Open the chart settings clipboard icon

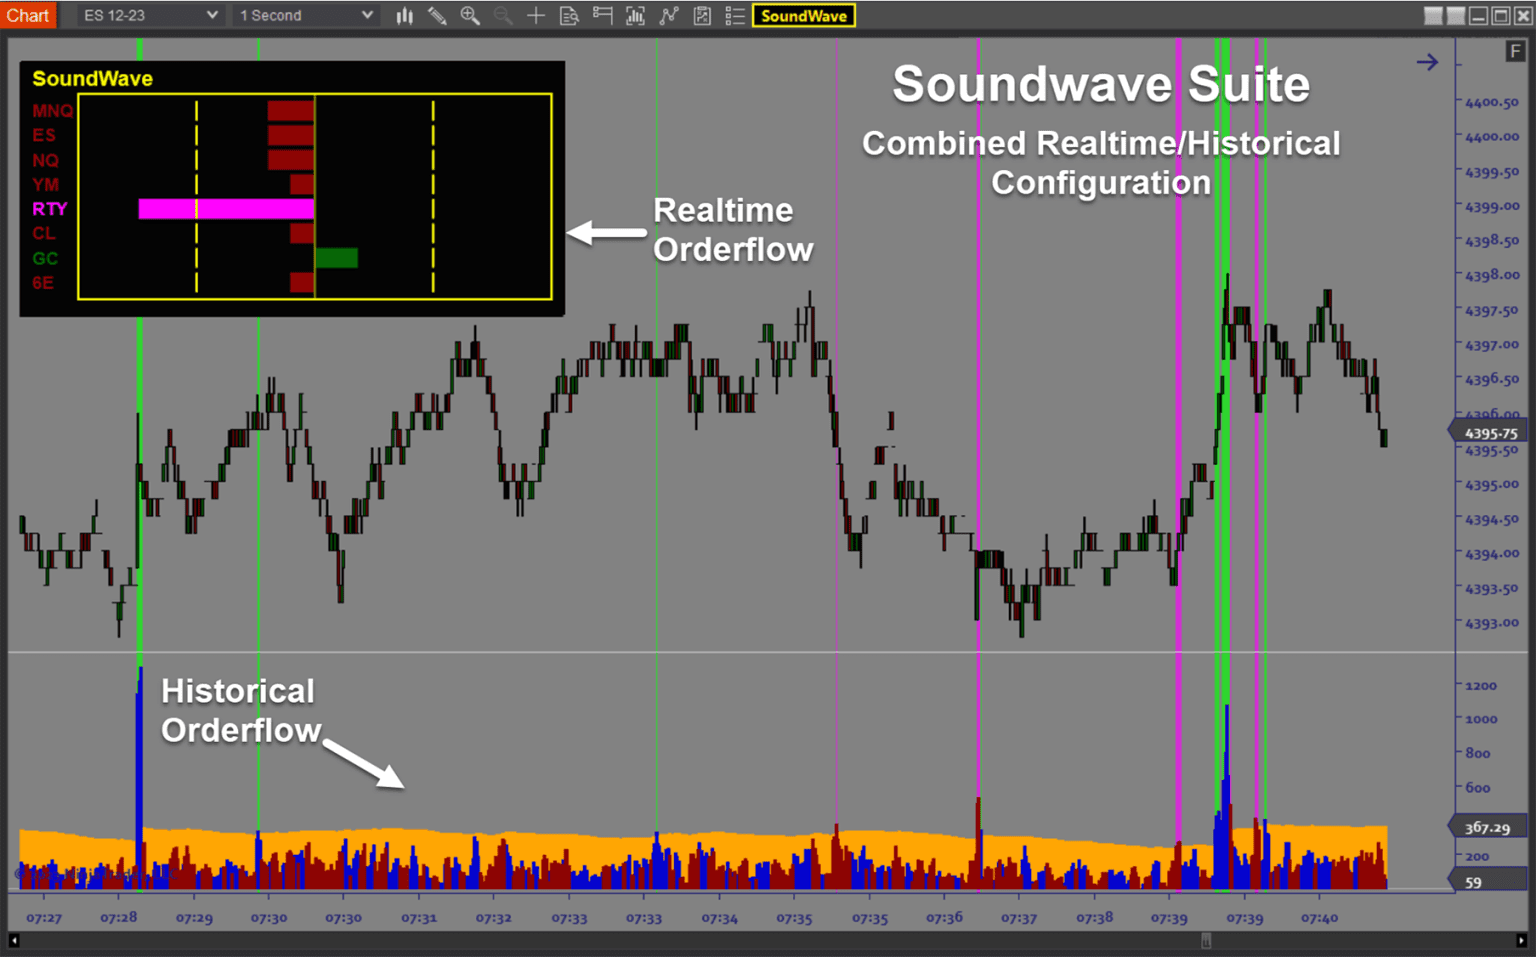pyautogui.click(x=702, y=15)
